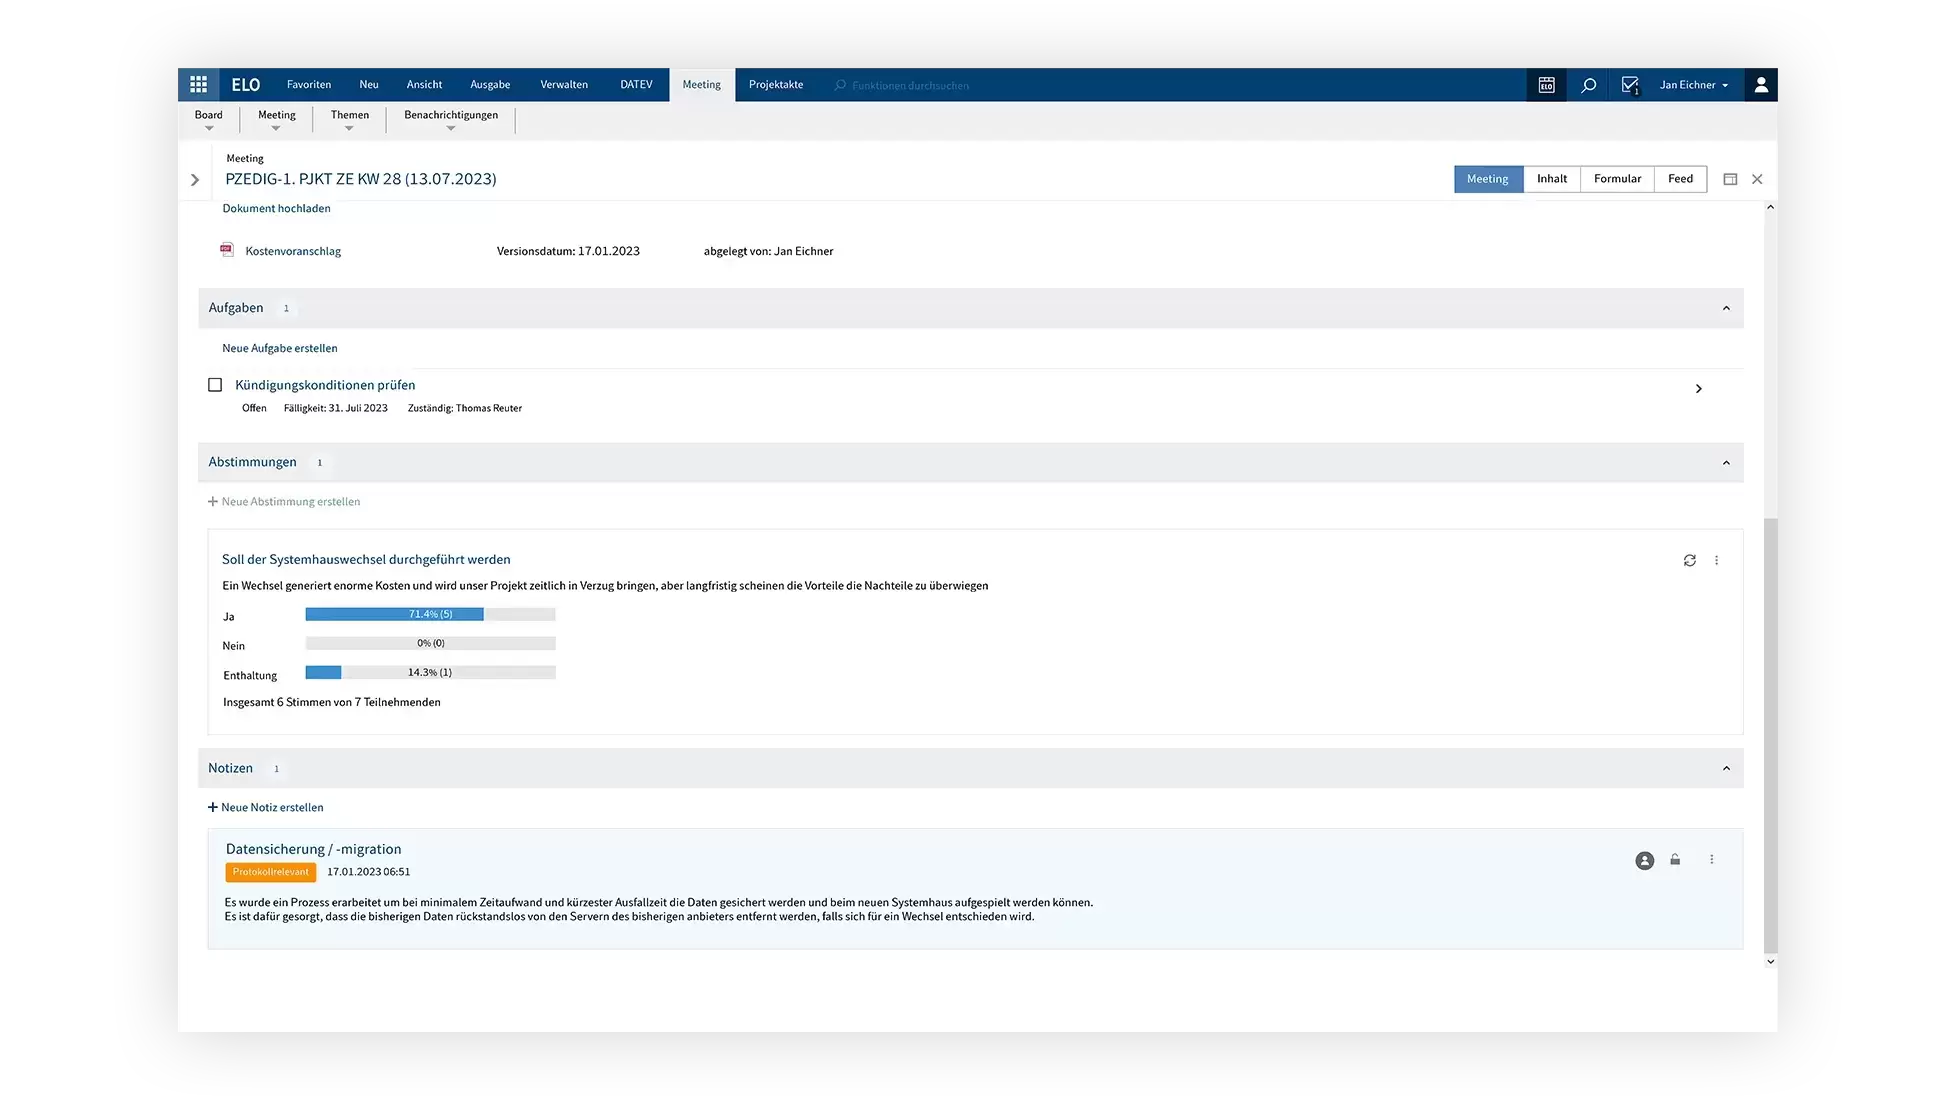The width and height of the screenshot is (1955, 1100).
Task: Select the Formular view tab
Action: [1617, 179]
